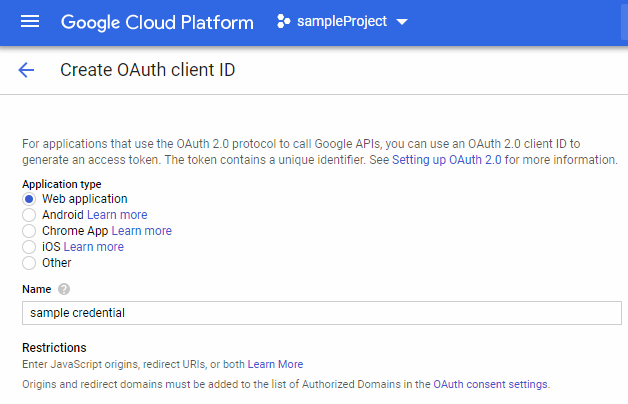
Task: Click the Application type label
Action: 62,184
